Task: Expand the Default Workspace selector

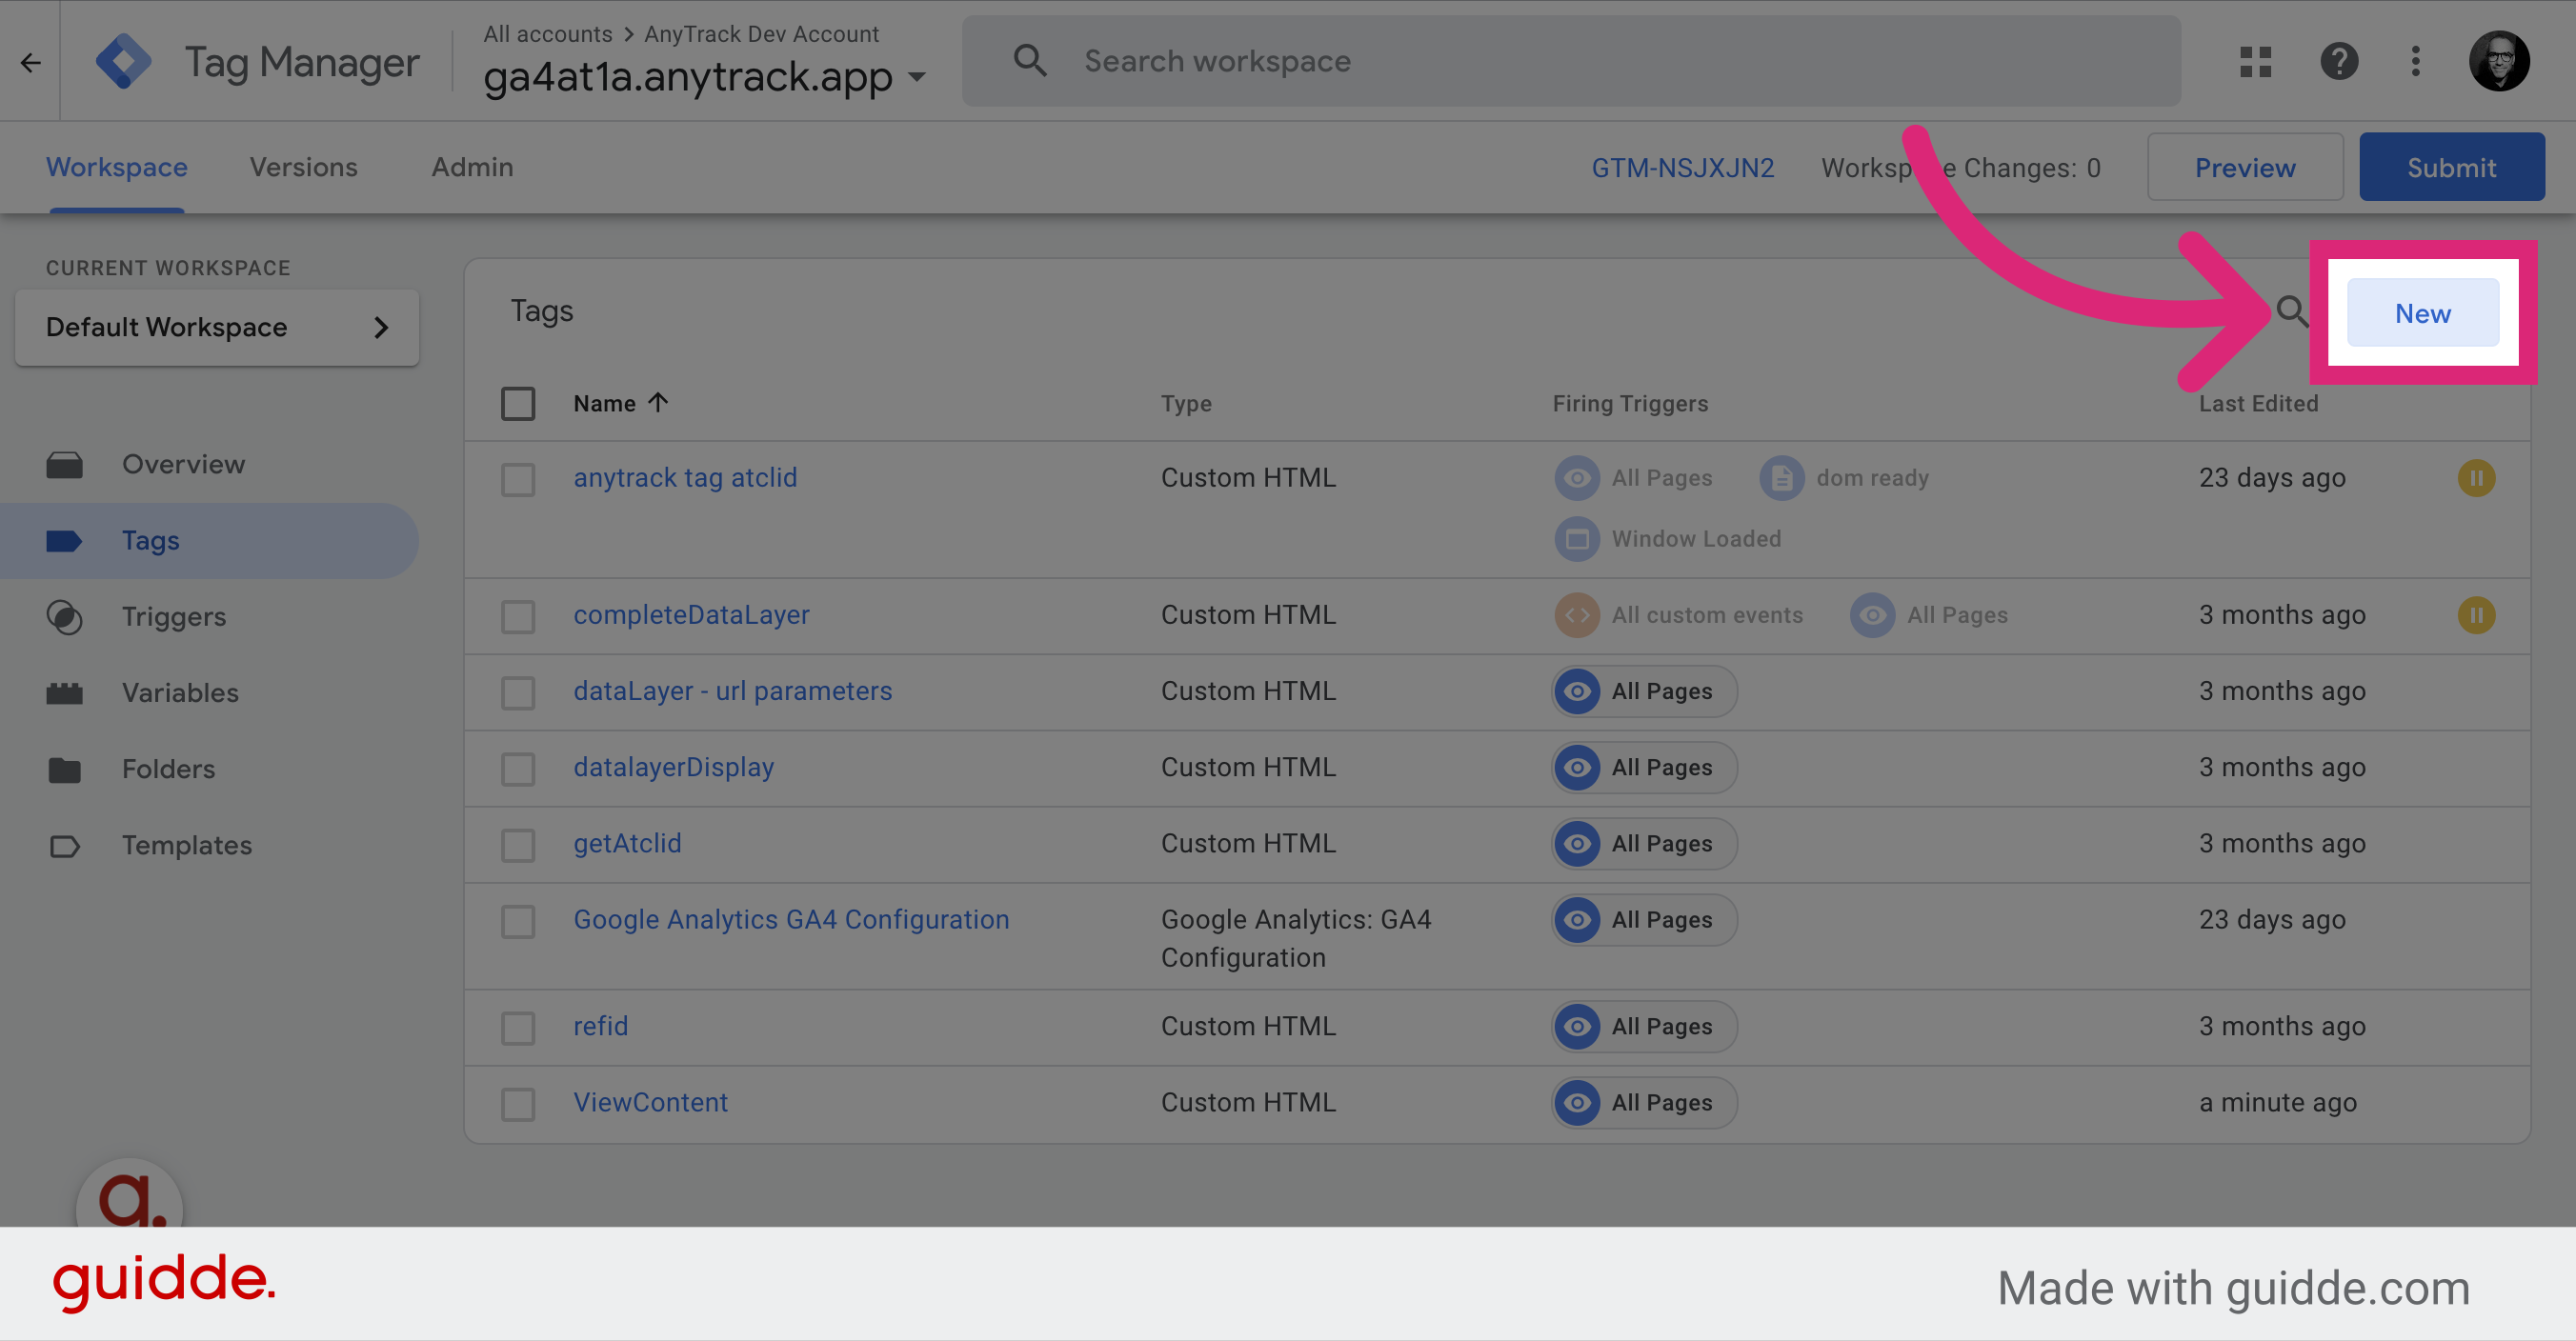Action: pos(217,328)
